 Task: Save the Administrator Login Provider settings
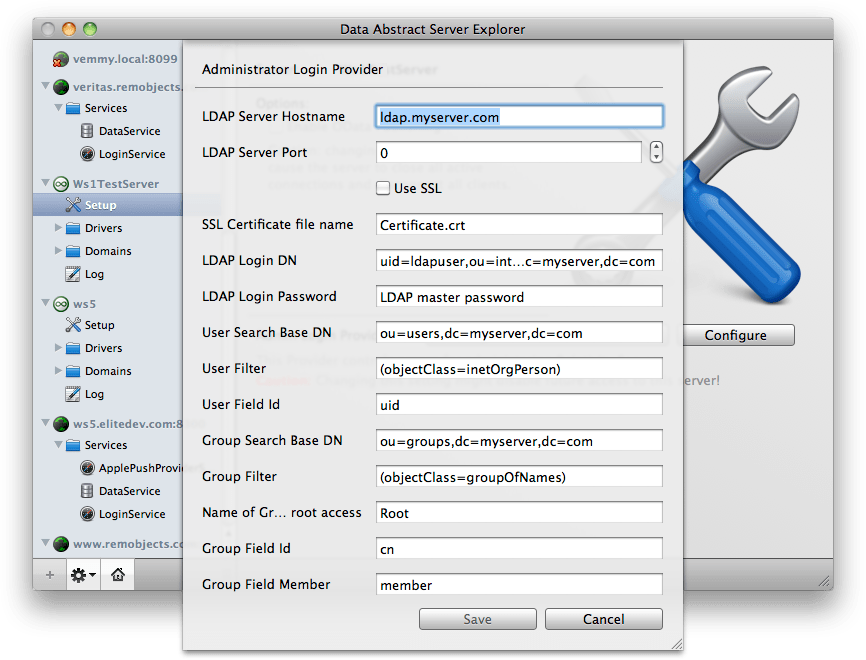477,619
